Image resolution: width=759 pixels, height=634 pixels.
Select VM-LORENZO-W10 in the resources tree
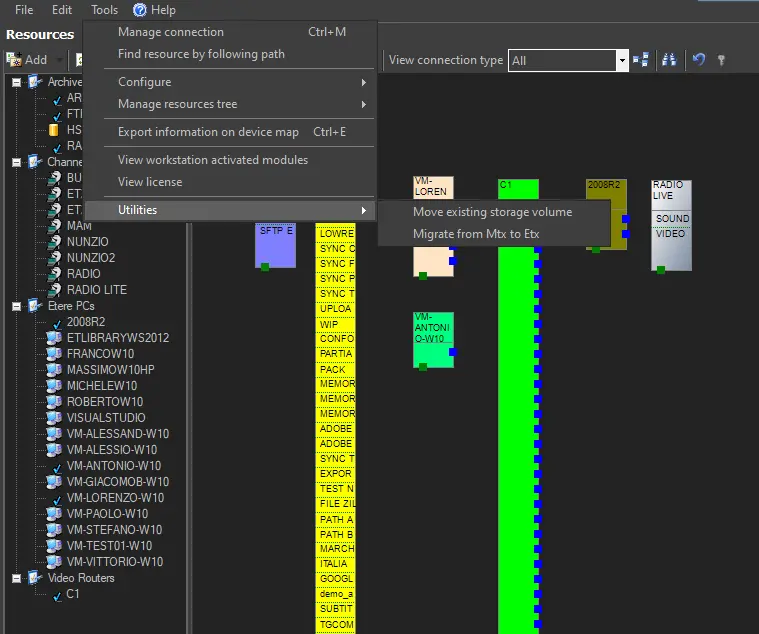115,498
